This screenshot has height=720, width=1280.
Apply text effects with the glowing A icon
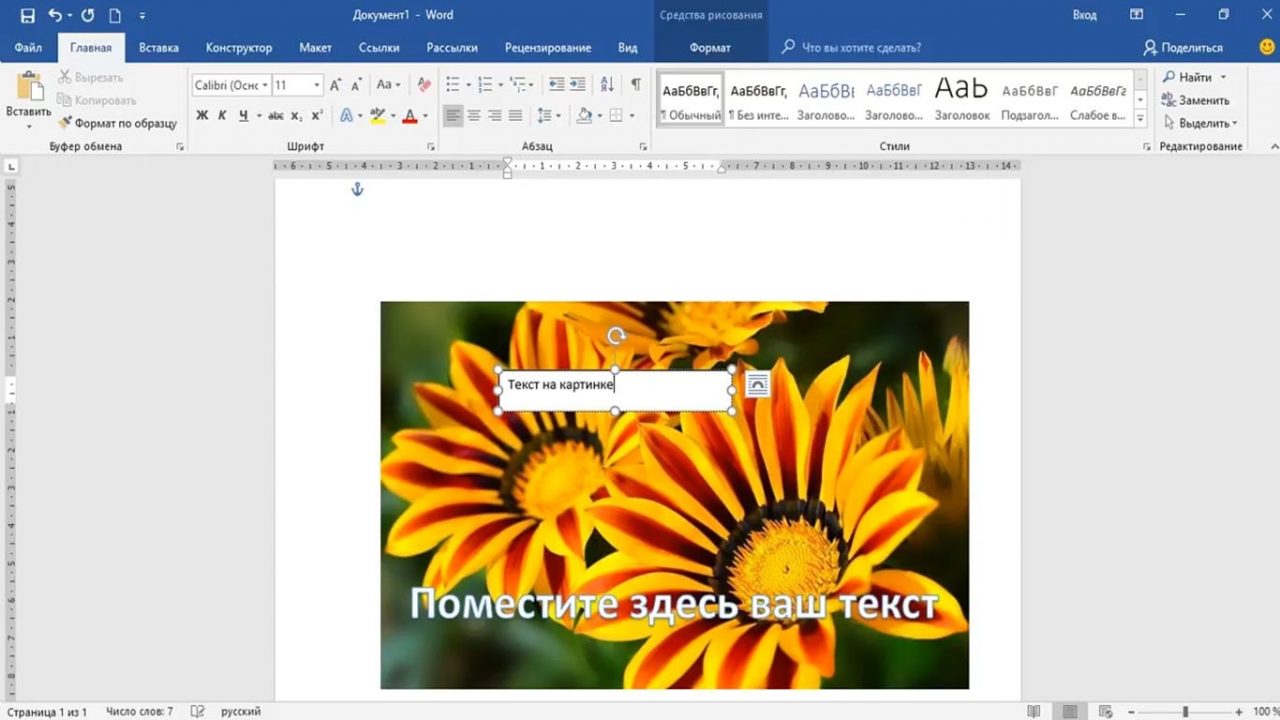pos(346,116)
